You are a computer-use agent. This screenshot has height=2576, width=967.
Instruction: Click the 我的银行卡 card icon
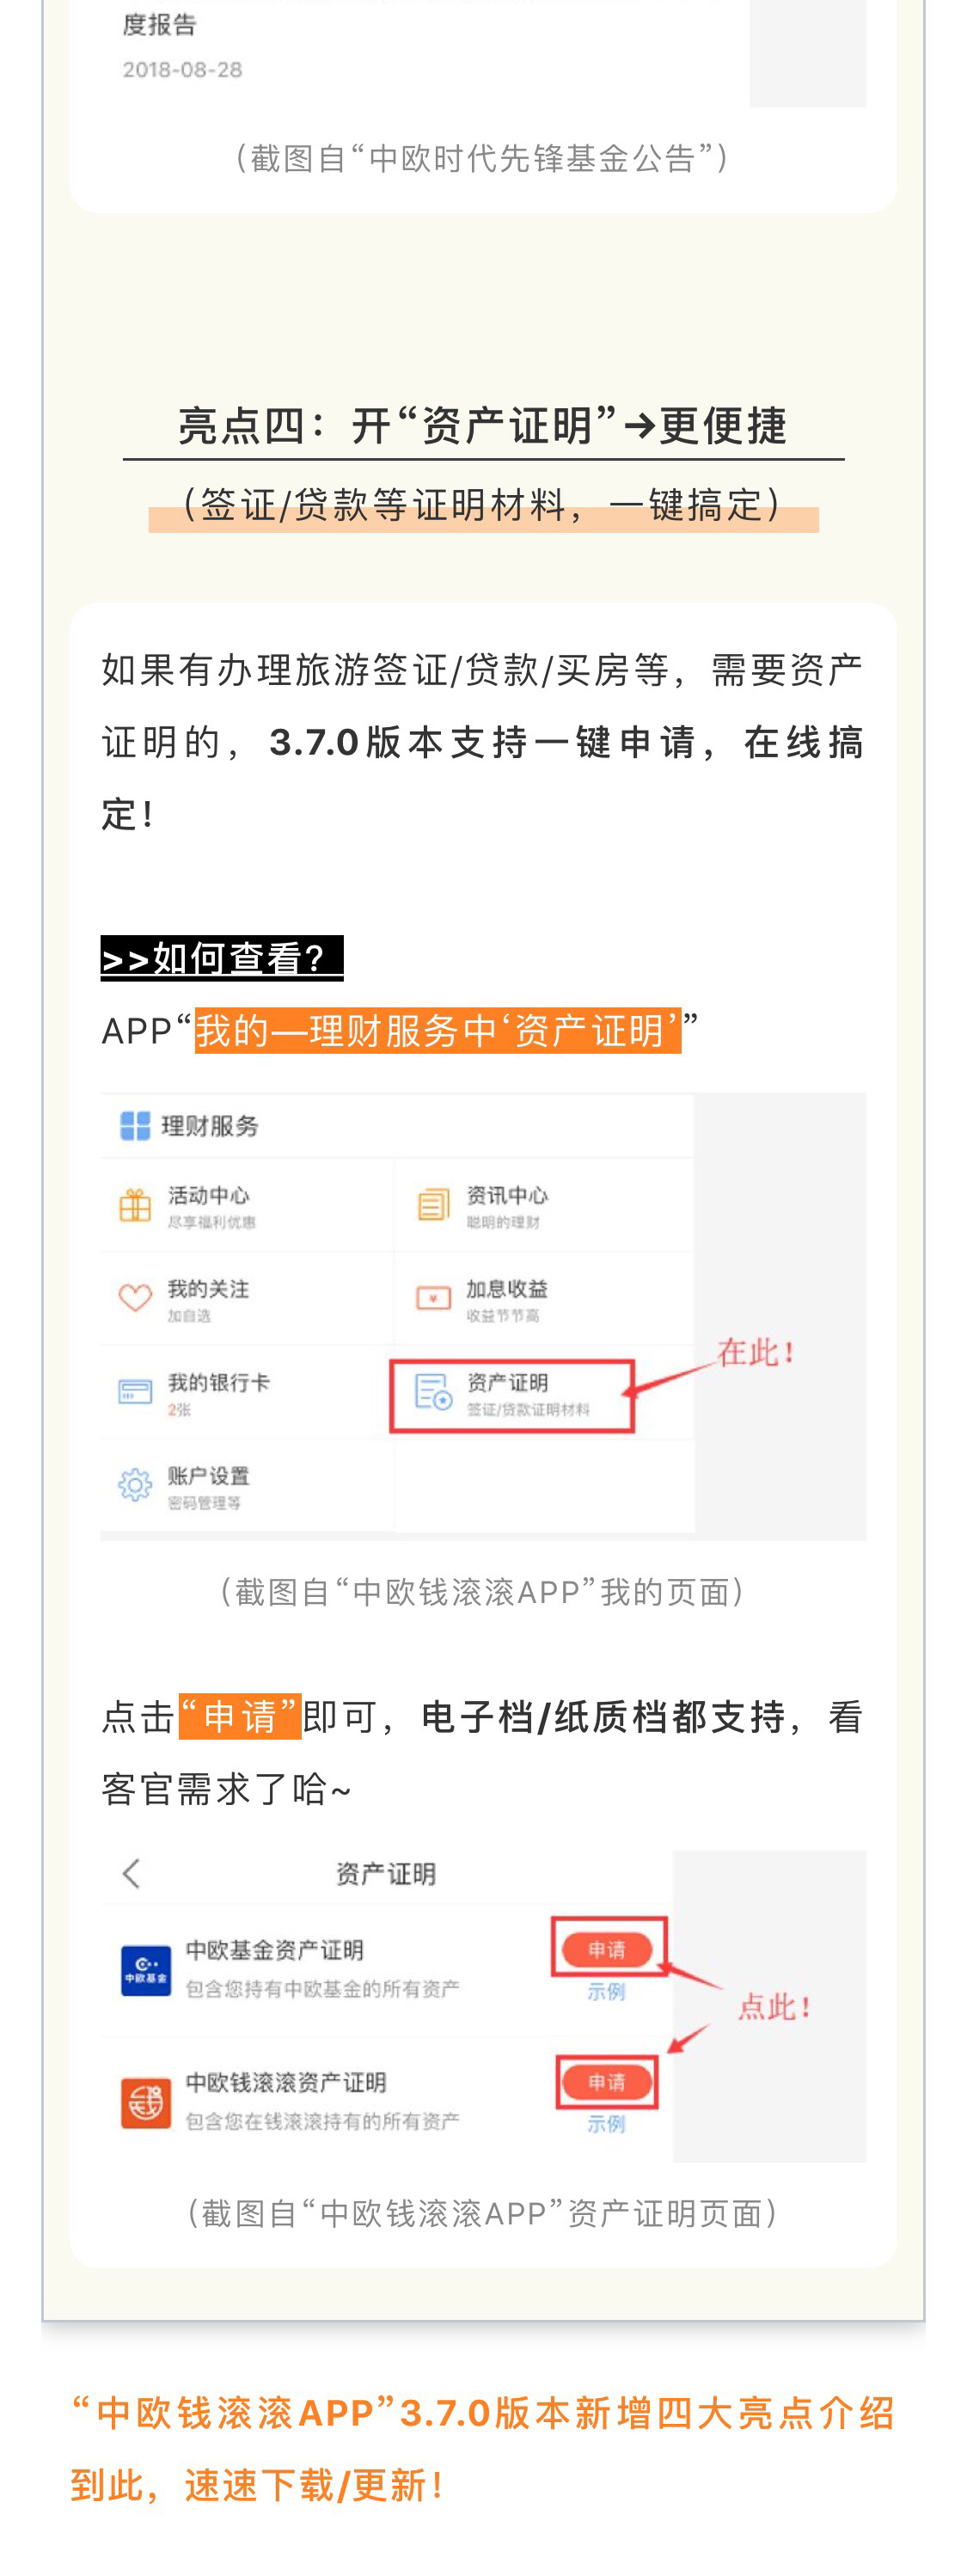point(135,1391)
